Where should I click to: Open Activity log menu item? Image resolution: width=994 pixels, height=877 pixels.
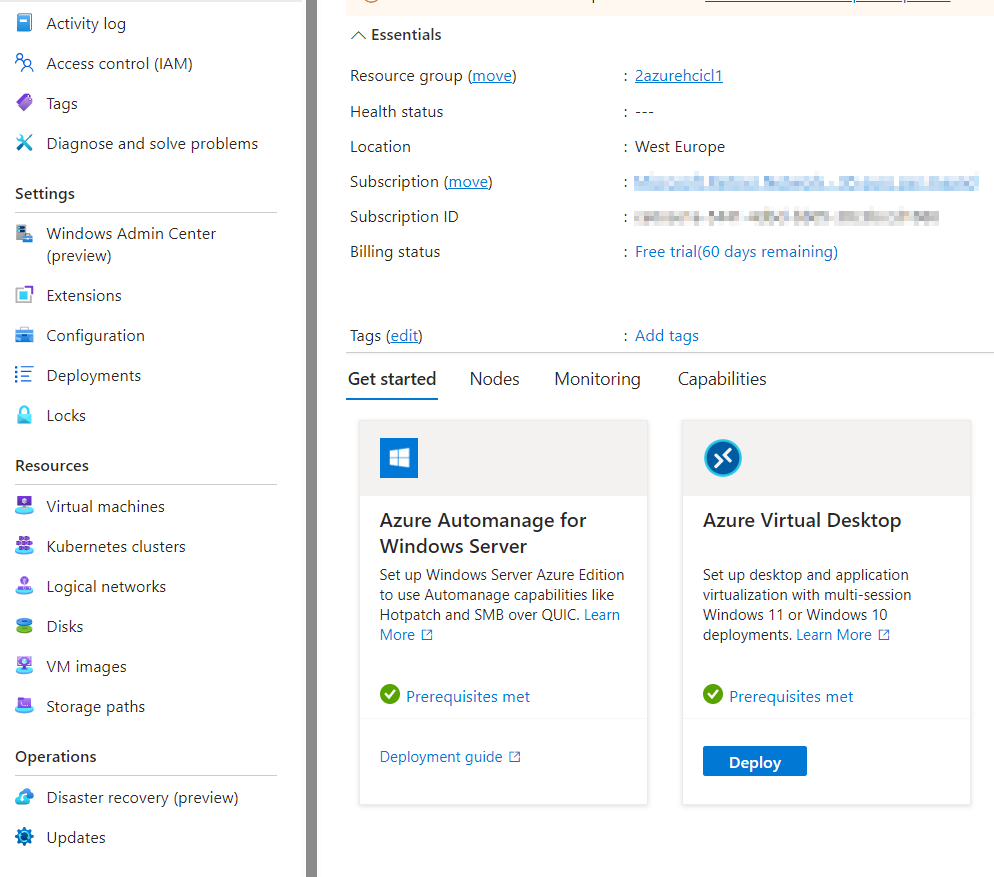[86, 23]
